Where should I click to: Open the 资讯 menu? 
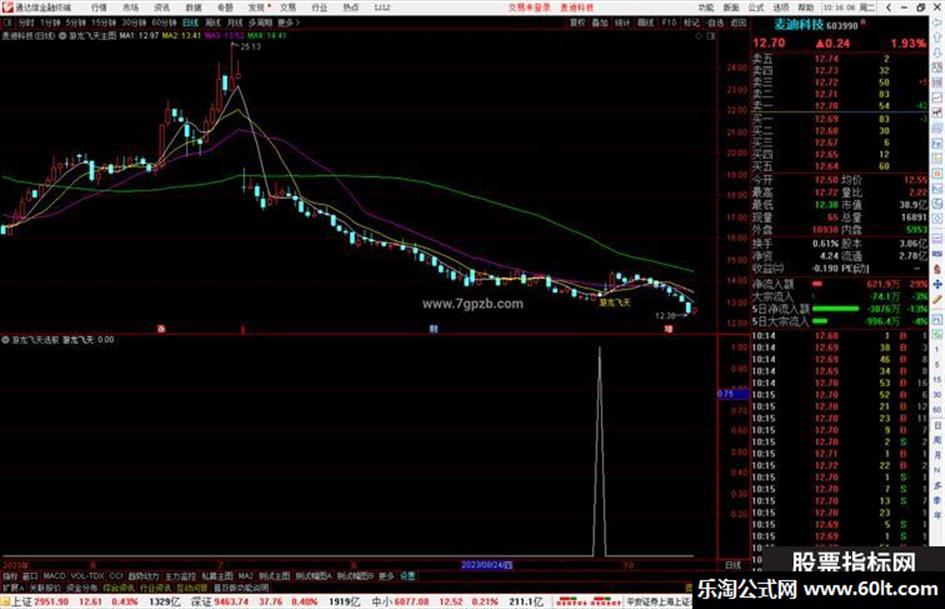pyautogui.click(x=162, y=7)
